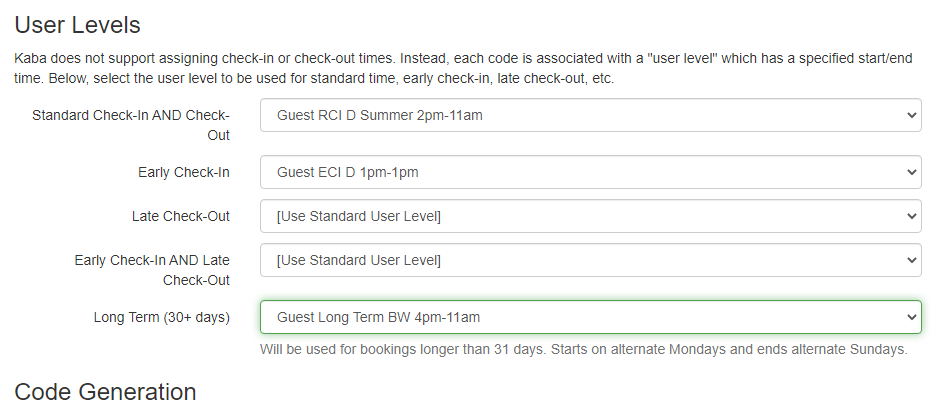Click the help text below Long Term dropdown
This screenshot has width=946, height=402.
click(x=583, y=350)
